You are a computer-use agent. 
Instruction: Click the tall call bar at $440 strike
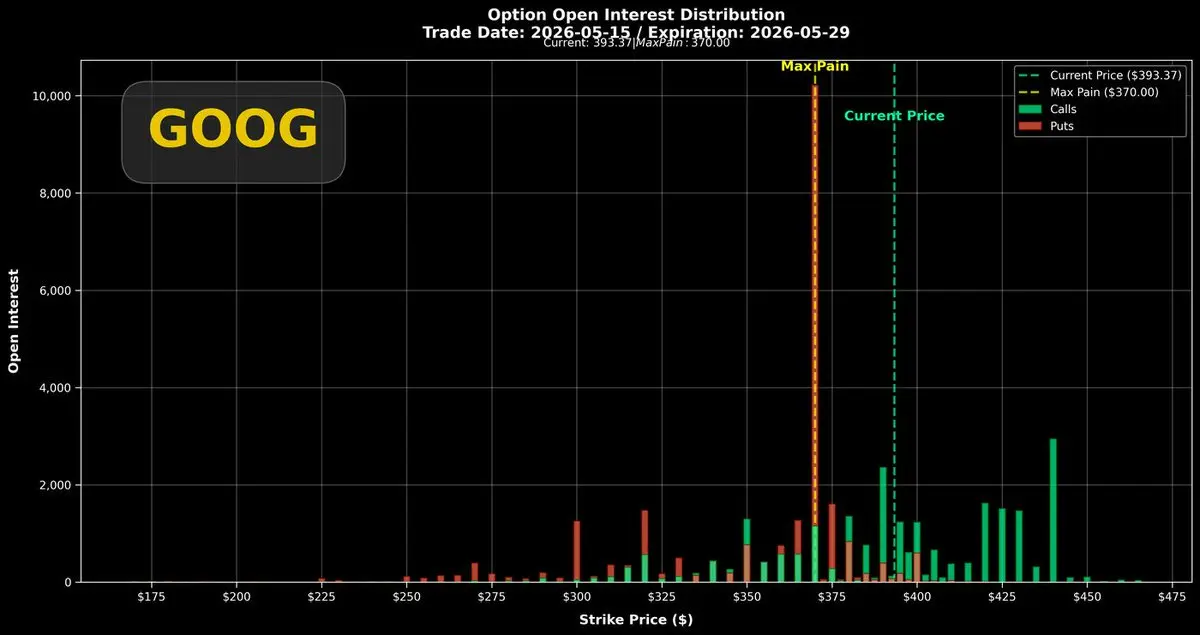(x=1053, y=510)
